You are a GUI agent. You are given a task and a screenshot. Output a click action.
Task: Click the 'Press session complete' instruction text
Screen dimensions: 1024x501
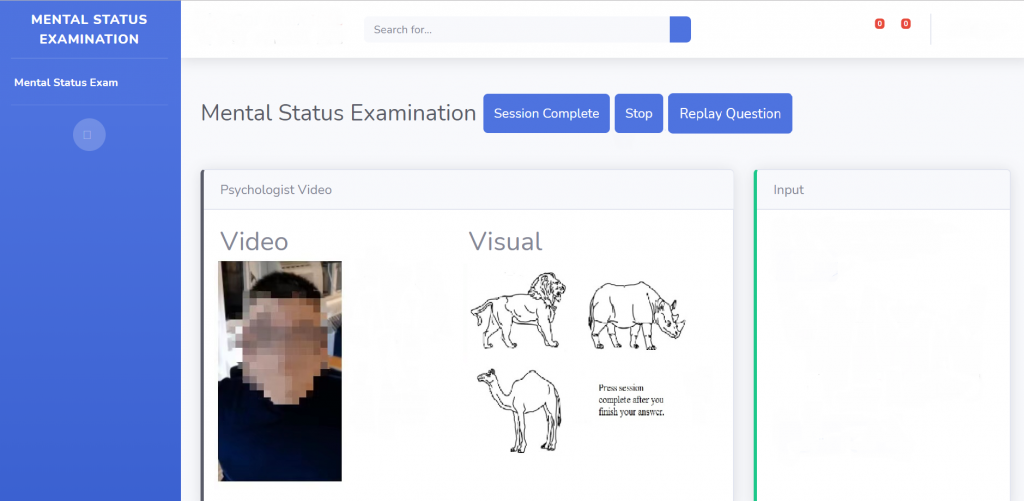point(630,400)
